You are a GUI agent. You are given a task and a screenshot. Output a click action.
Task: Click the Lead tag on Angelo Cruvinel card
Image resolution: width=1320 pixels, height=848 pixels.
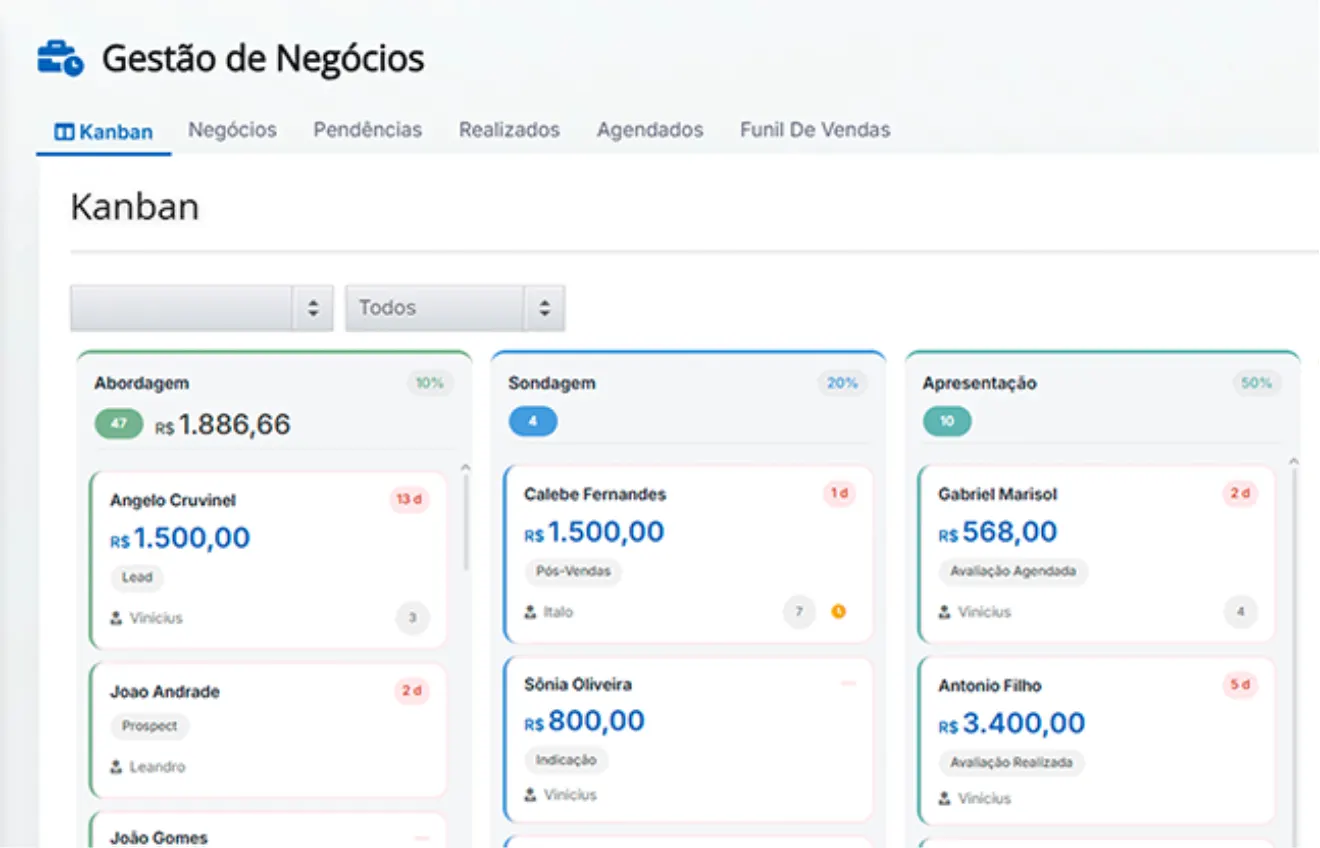click(x=137, y=577)
